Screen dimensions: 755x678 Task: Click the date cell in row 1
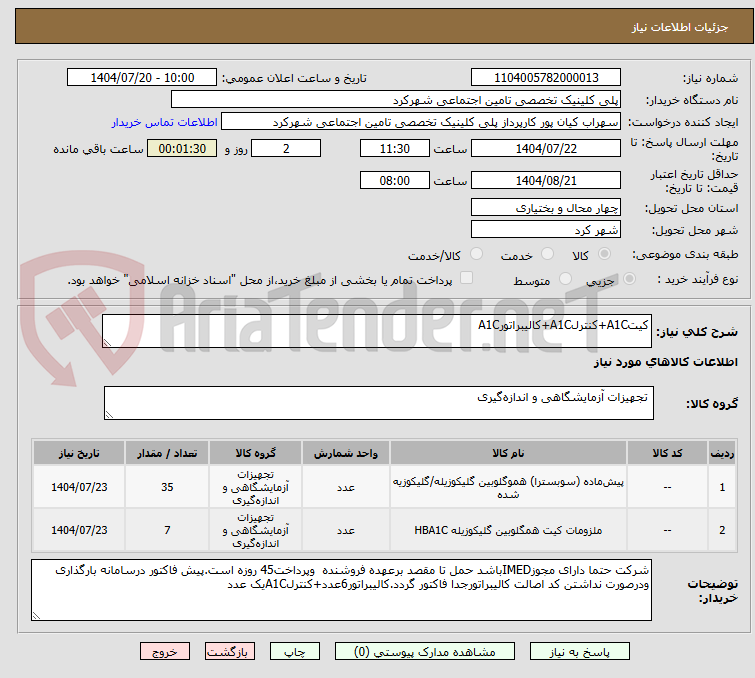pyautogui.click(x=79, y=487)
